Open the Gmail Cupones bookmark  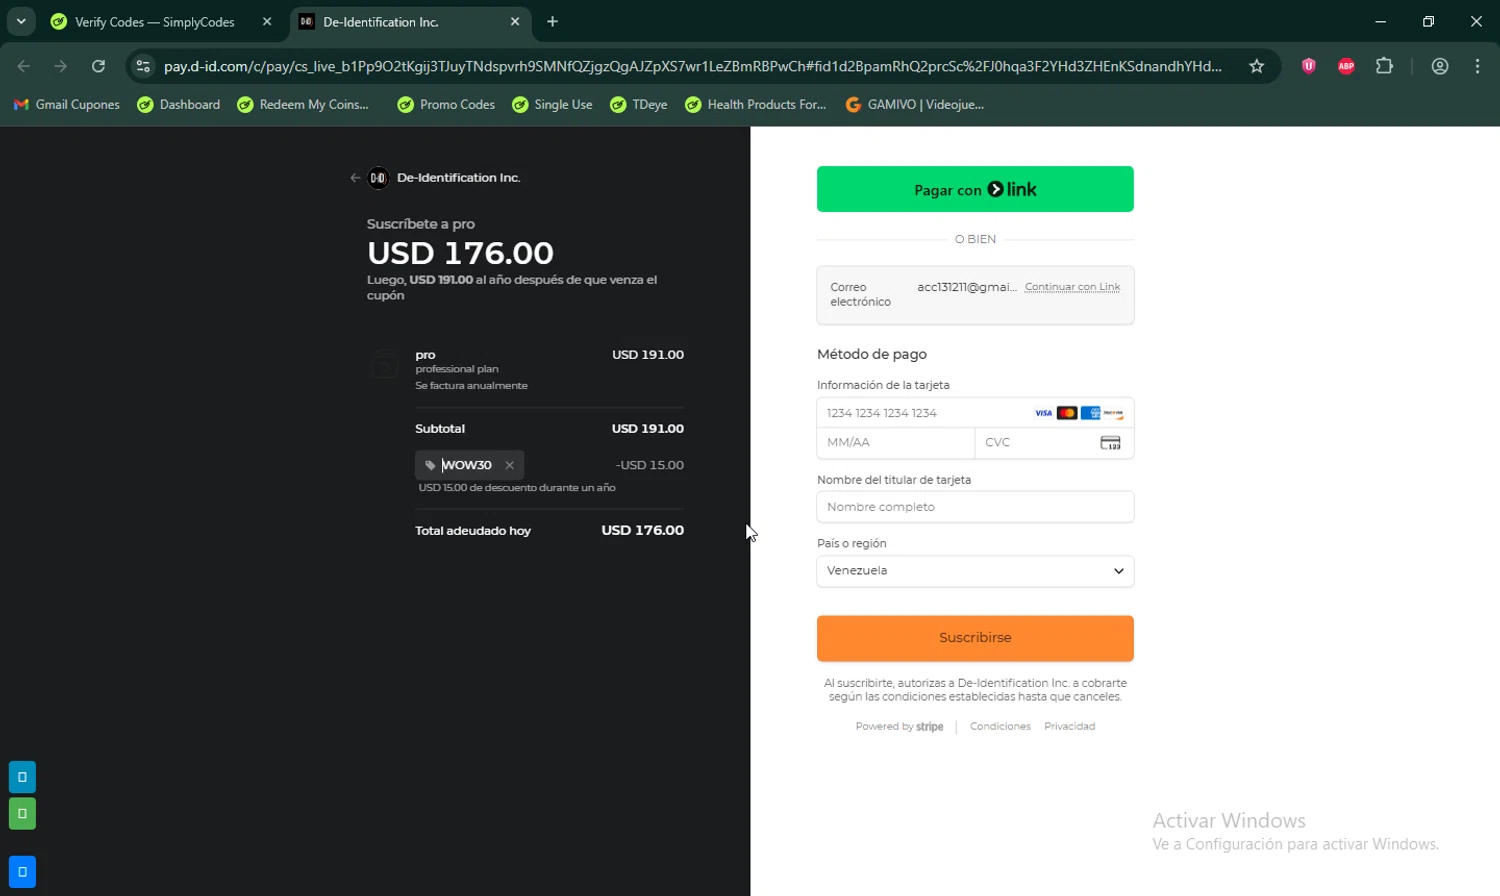[67, 104]
